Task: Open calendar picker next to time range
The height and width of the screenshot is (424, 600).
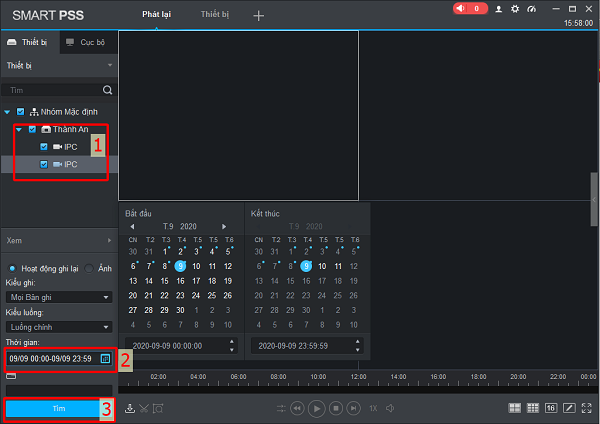Action: pyautogui.click(x=105, y=357)
